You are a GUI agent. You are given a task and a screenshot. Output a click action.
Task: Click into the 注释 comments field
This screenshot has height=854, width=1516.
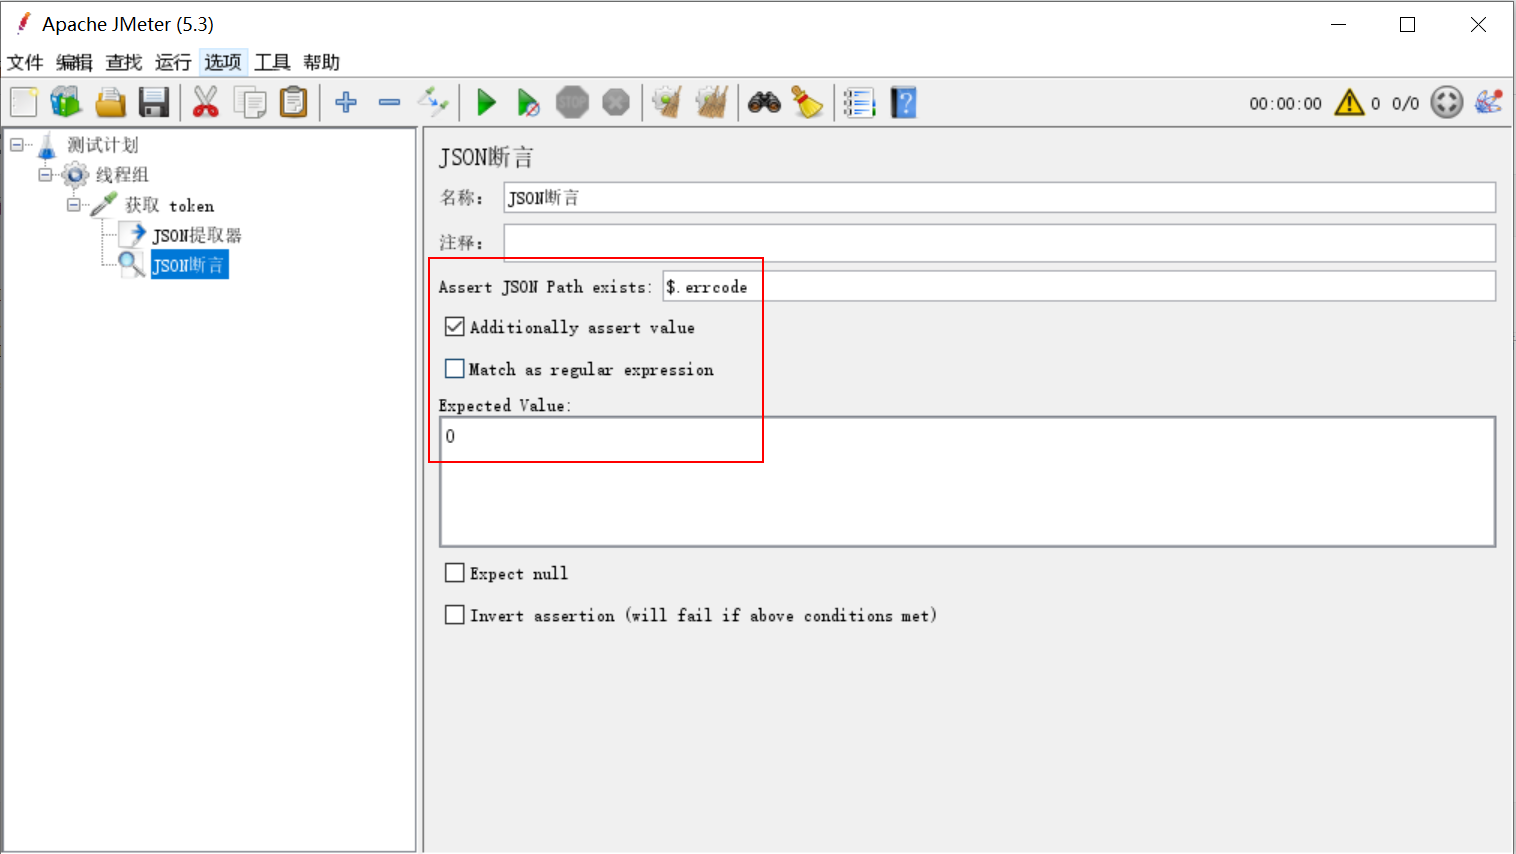pos(999,242)
